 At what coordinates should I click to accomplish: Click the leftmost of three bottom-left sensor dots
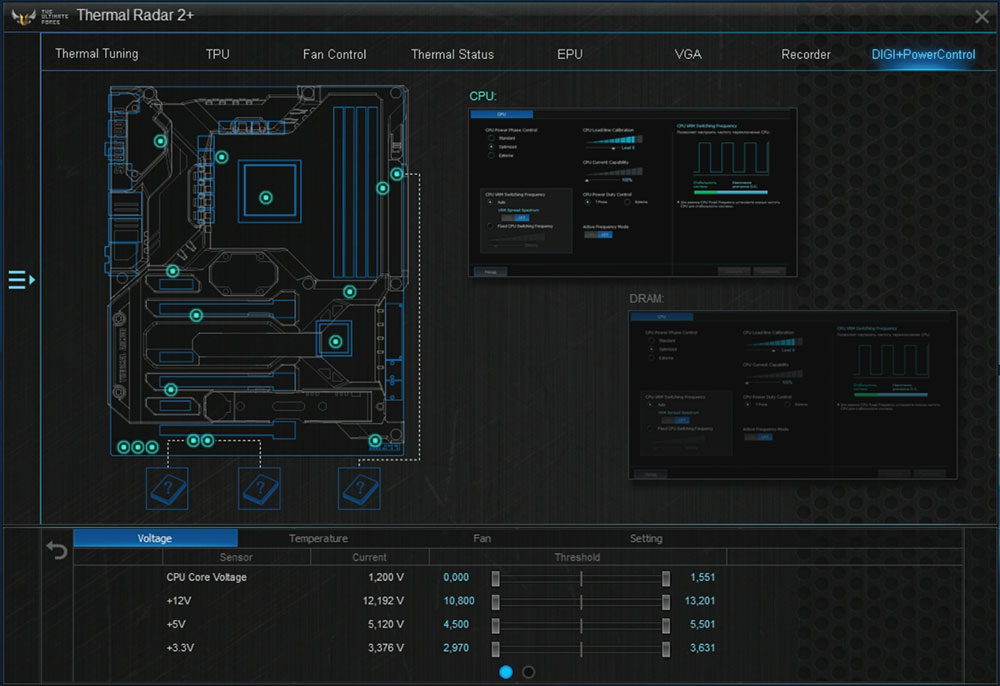pos(124,447)
